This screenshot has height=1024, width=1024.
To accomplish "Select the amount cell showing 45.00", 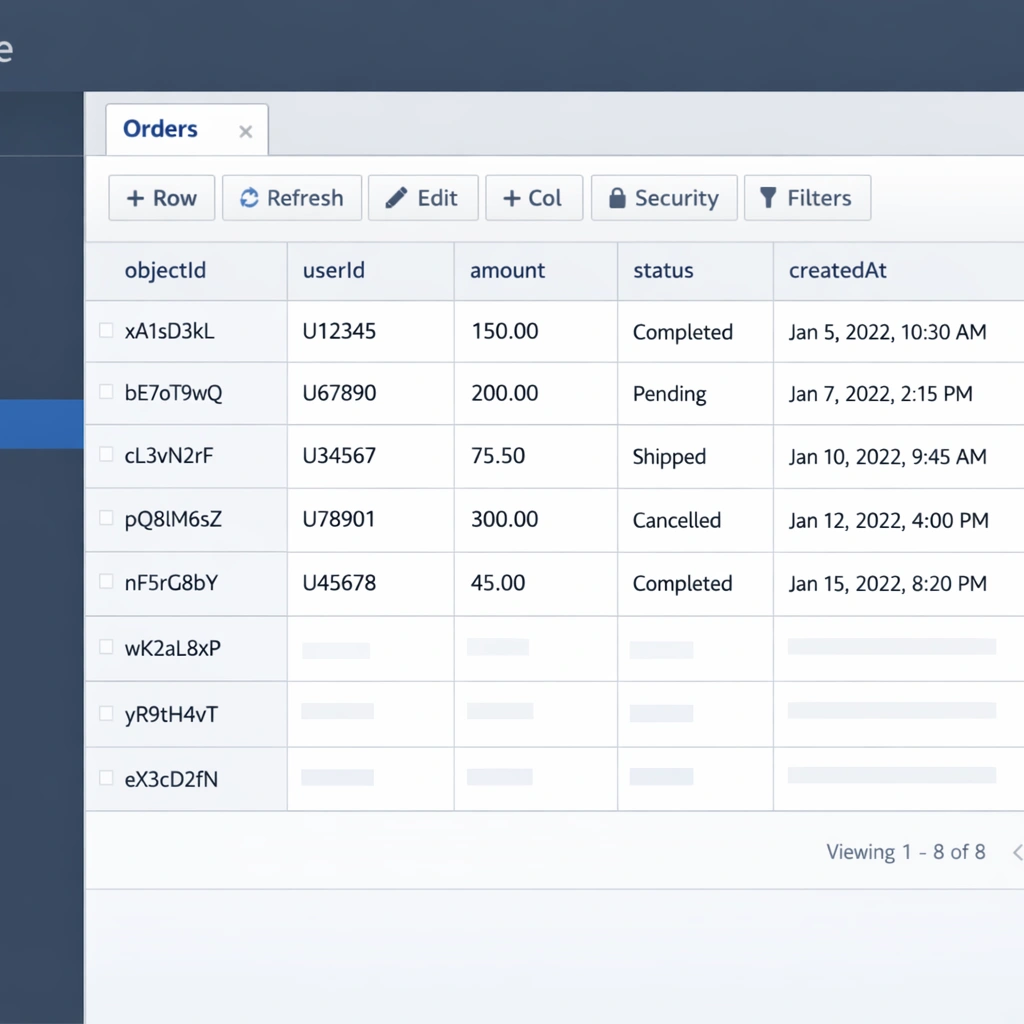I will [x=498, y=583].
